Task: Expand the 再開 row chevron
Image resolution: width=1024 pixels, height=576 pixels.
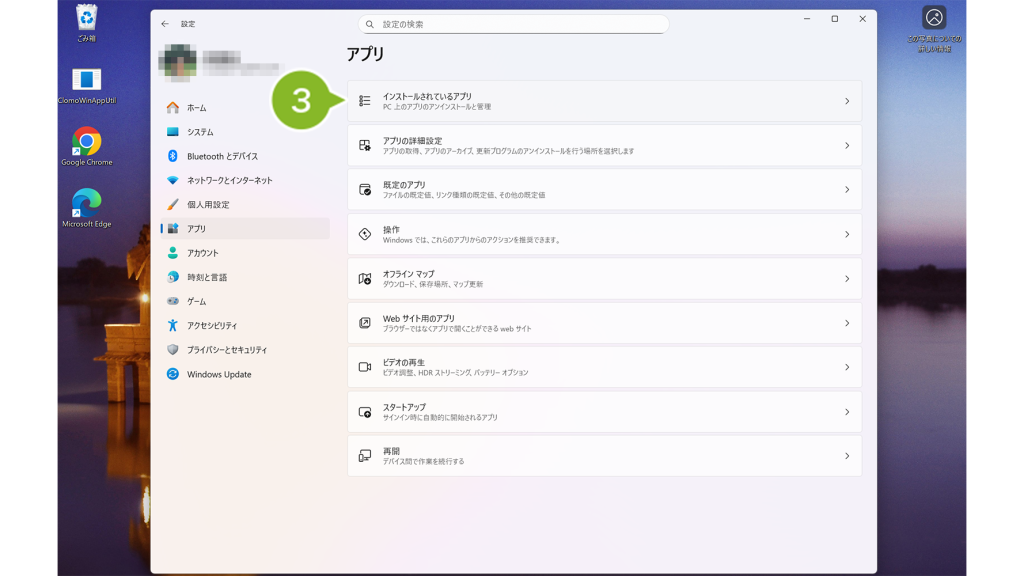Action: (x=847, y=456)
